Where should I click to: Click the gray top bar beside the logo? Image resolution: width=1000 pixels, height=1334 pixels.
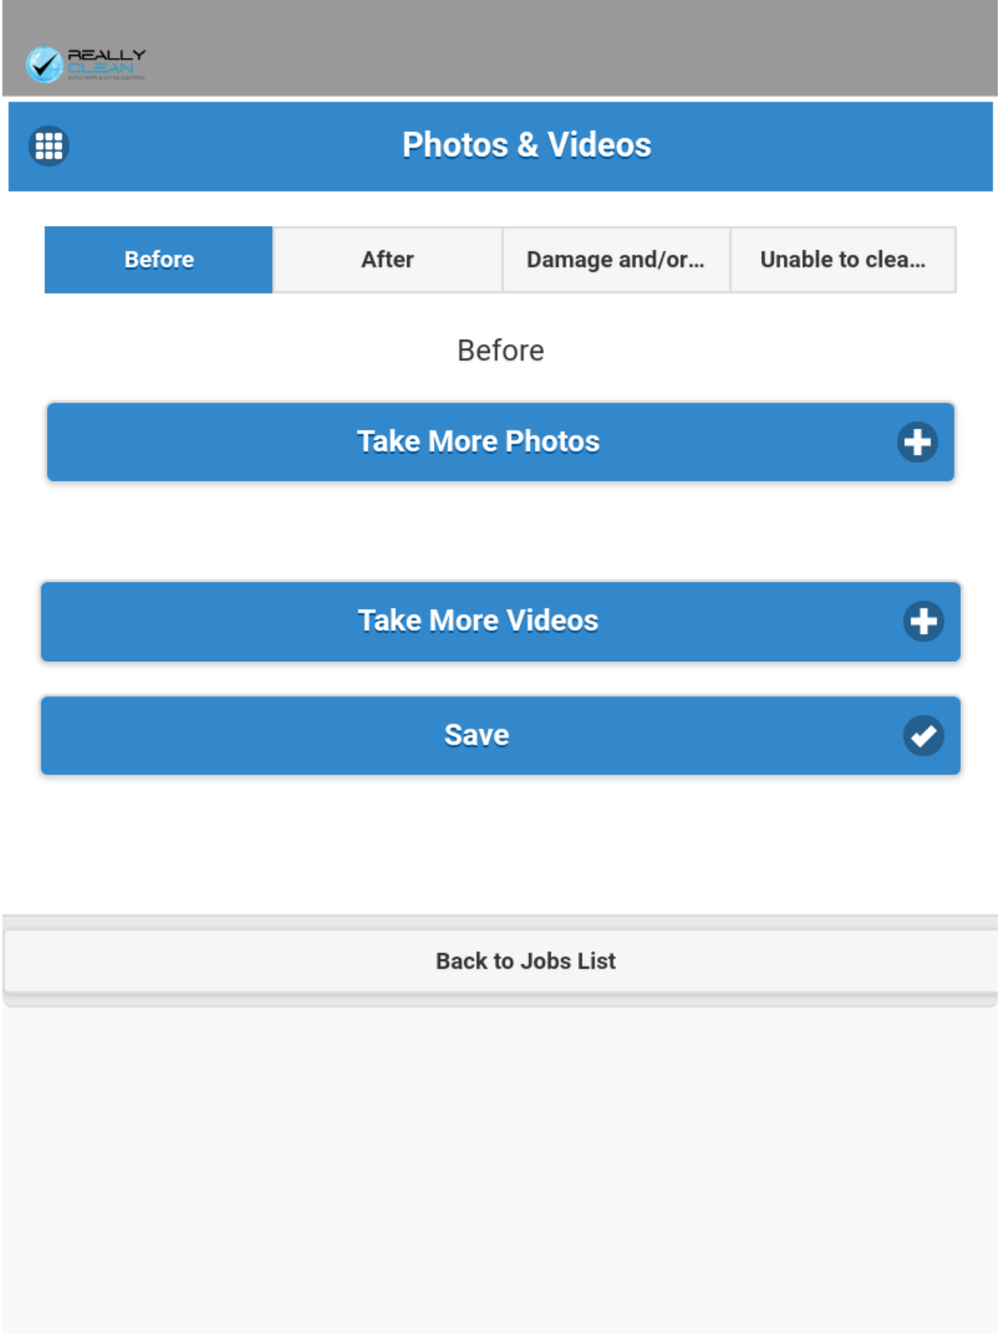coord(570,50)
